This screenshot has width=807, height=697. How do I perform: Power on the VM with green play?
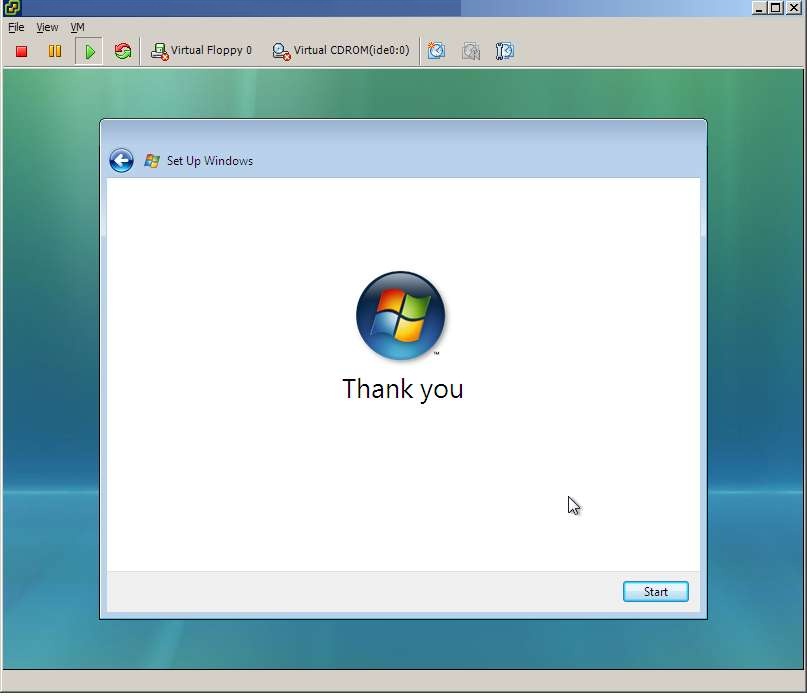(x=89, y=51)
